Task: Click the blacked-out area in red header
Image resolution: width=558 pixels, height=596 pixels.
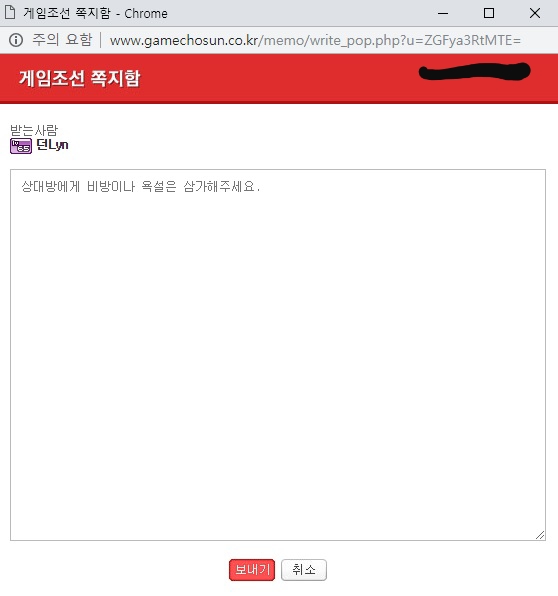Action: (x=474, y=71)
